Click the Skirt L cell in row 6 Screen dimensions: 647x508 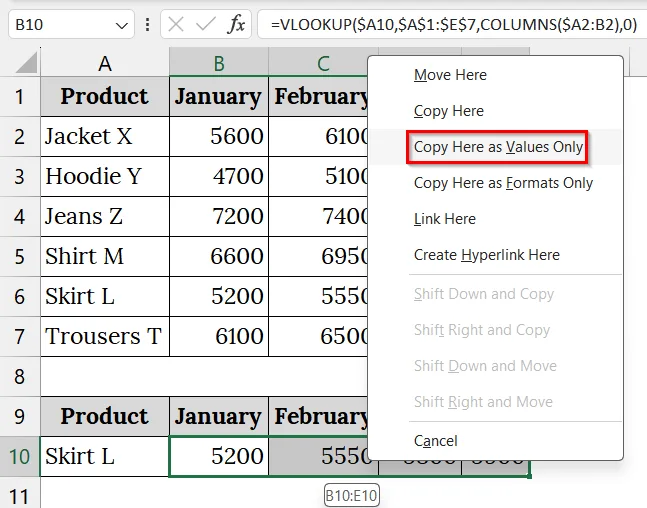click(x=105, y=296)
